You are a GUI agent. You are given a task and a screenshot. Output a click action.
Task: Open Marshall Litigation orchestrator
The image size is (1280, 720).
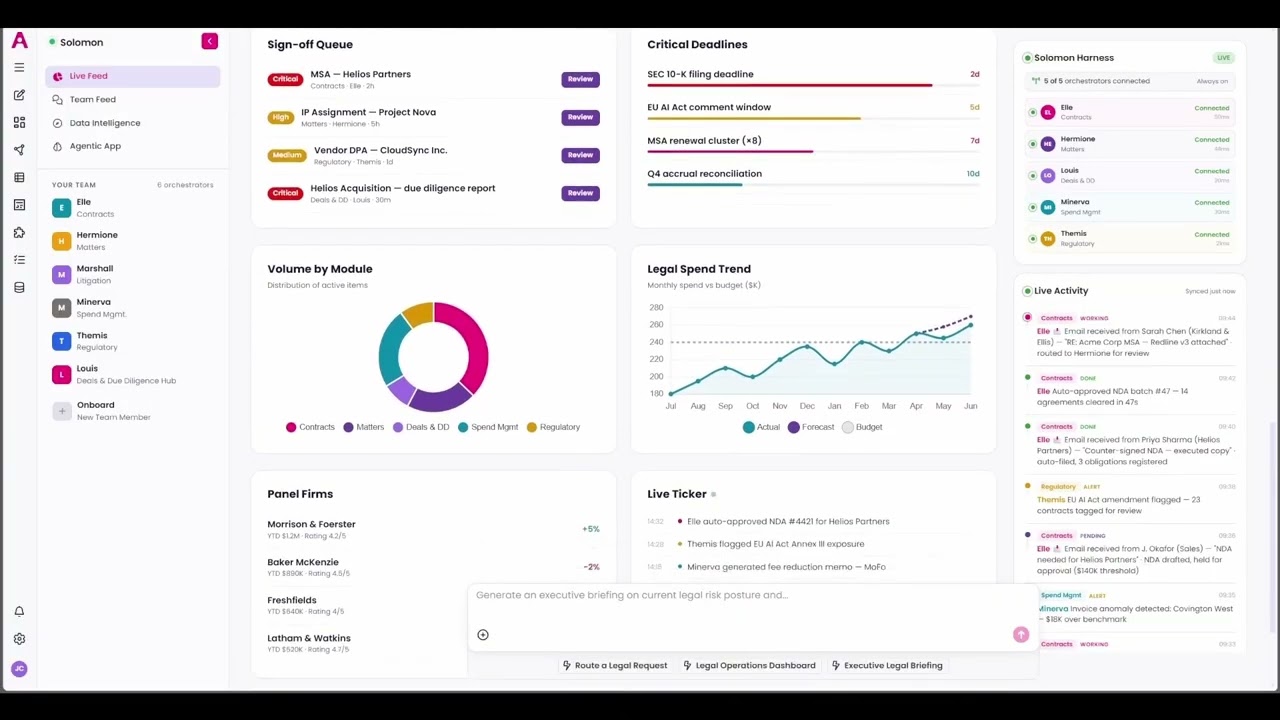pos(132,274)
